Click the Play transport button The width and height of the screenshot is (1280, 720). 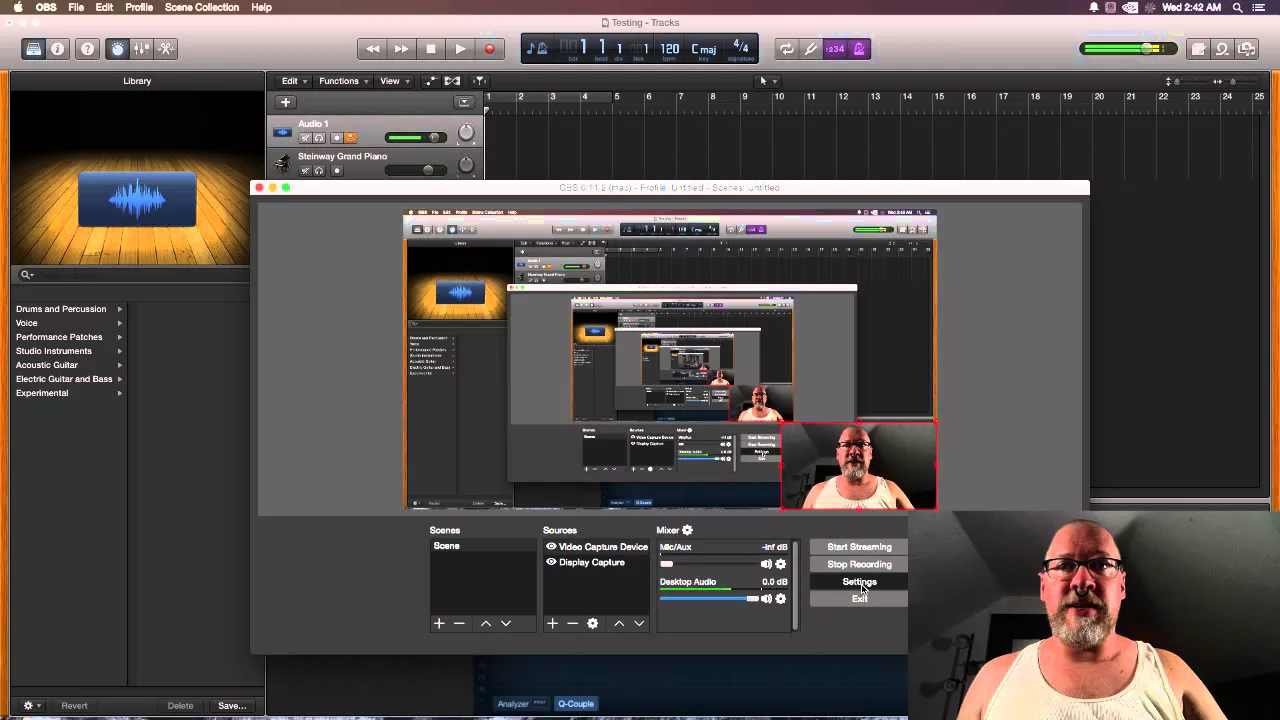(x=460, y=49)
